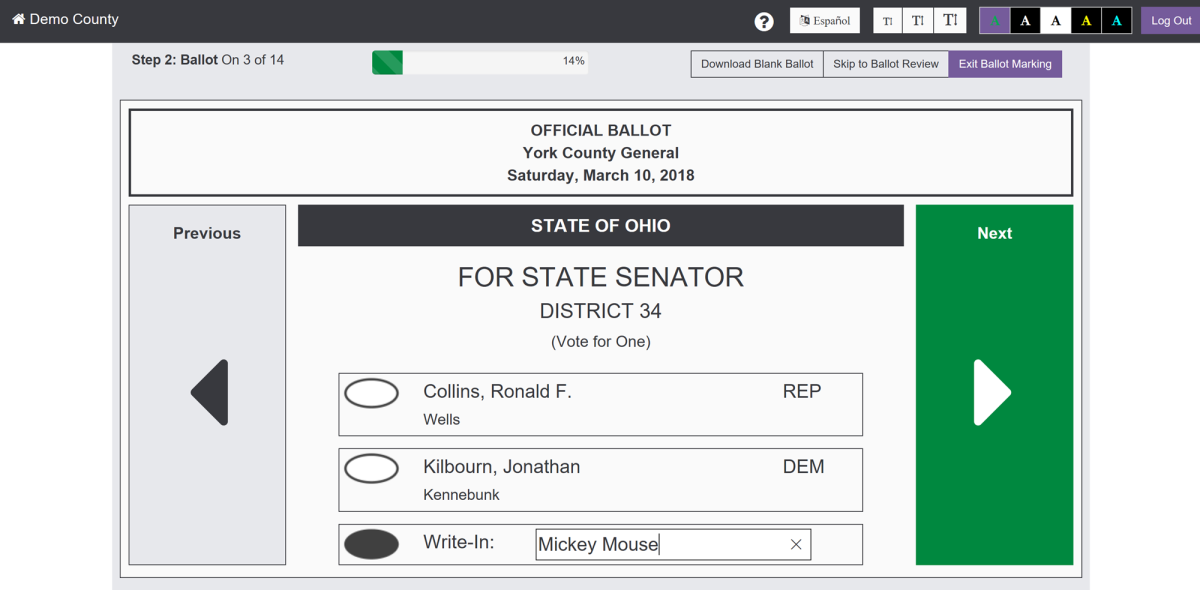Switch language to Español
This screenshot has height=590, width=1200.
825,21
